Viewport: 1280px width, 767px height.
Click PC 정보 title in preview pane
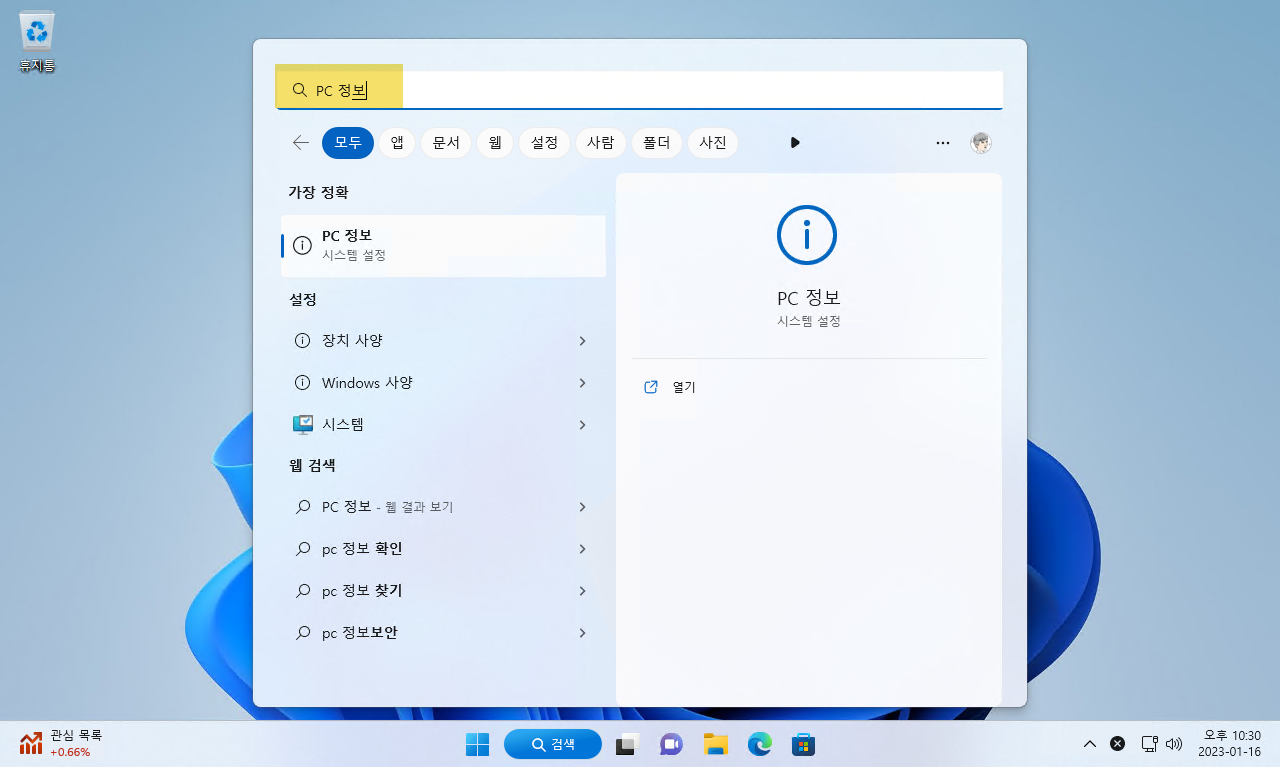[x=807, y=299]
